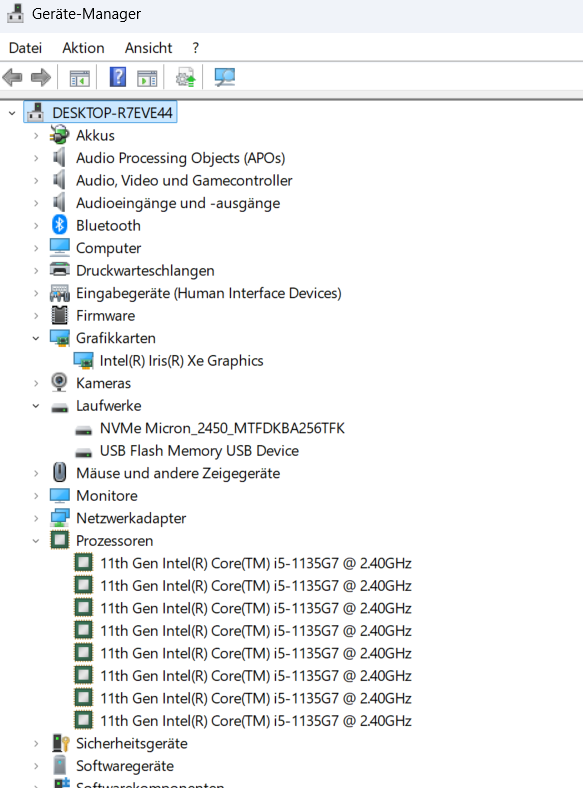Open the Aktion menu
This screenshot has height=788, width=583.
coord(83,48)
